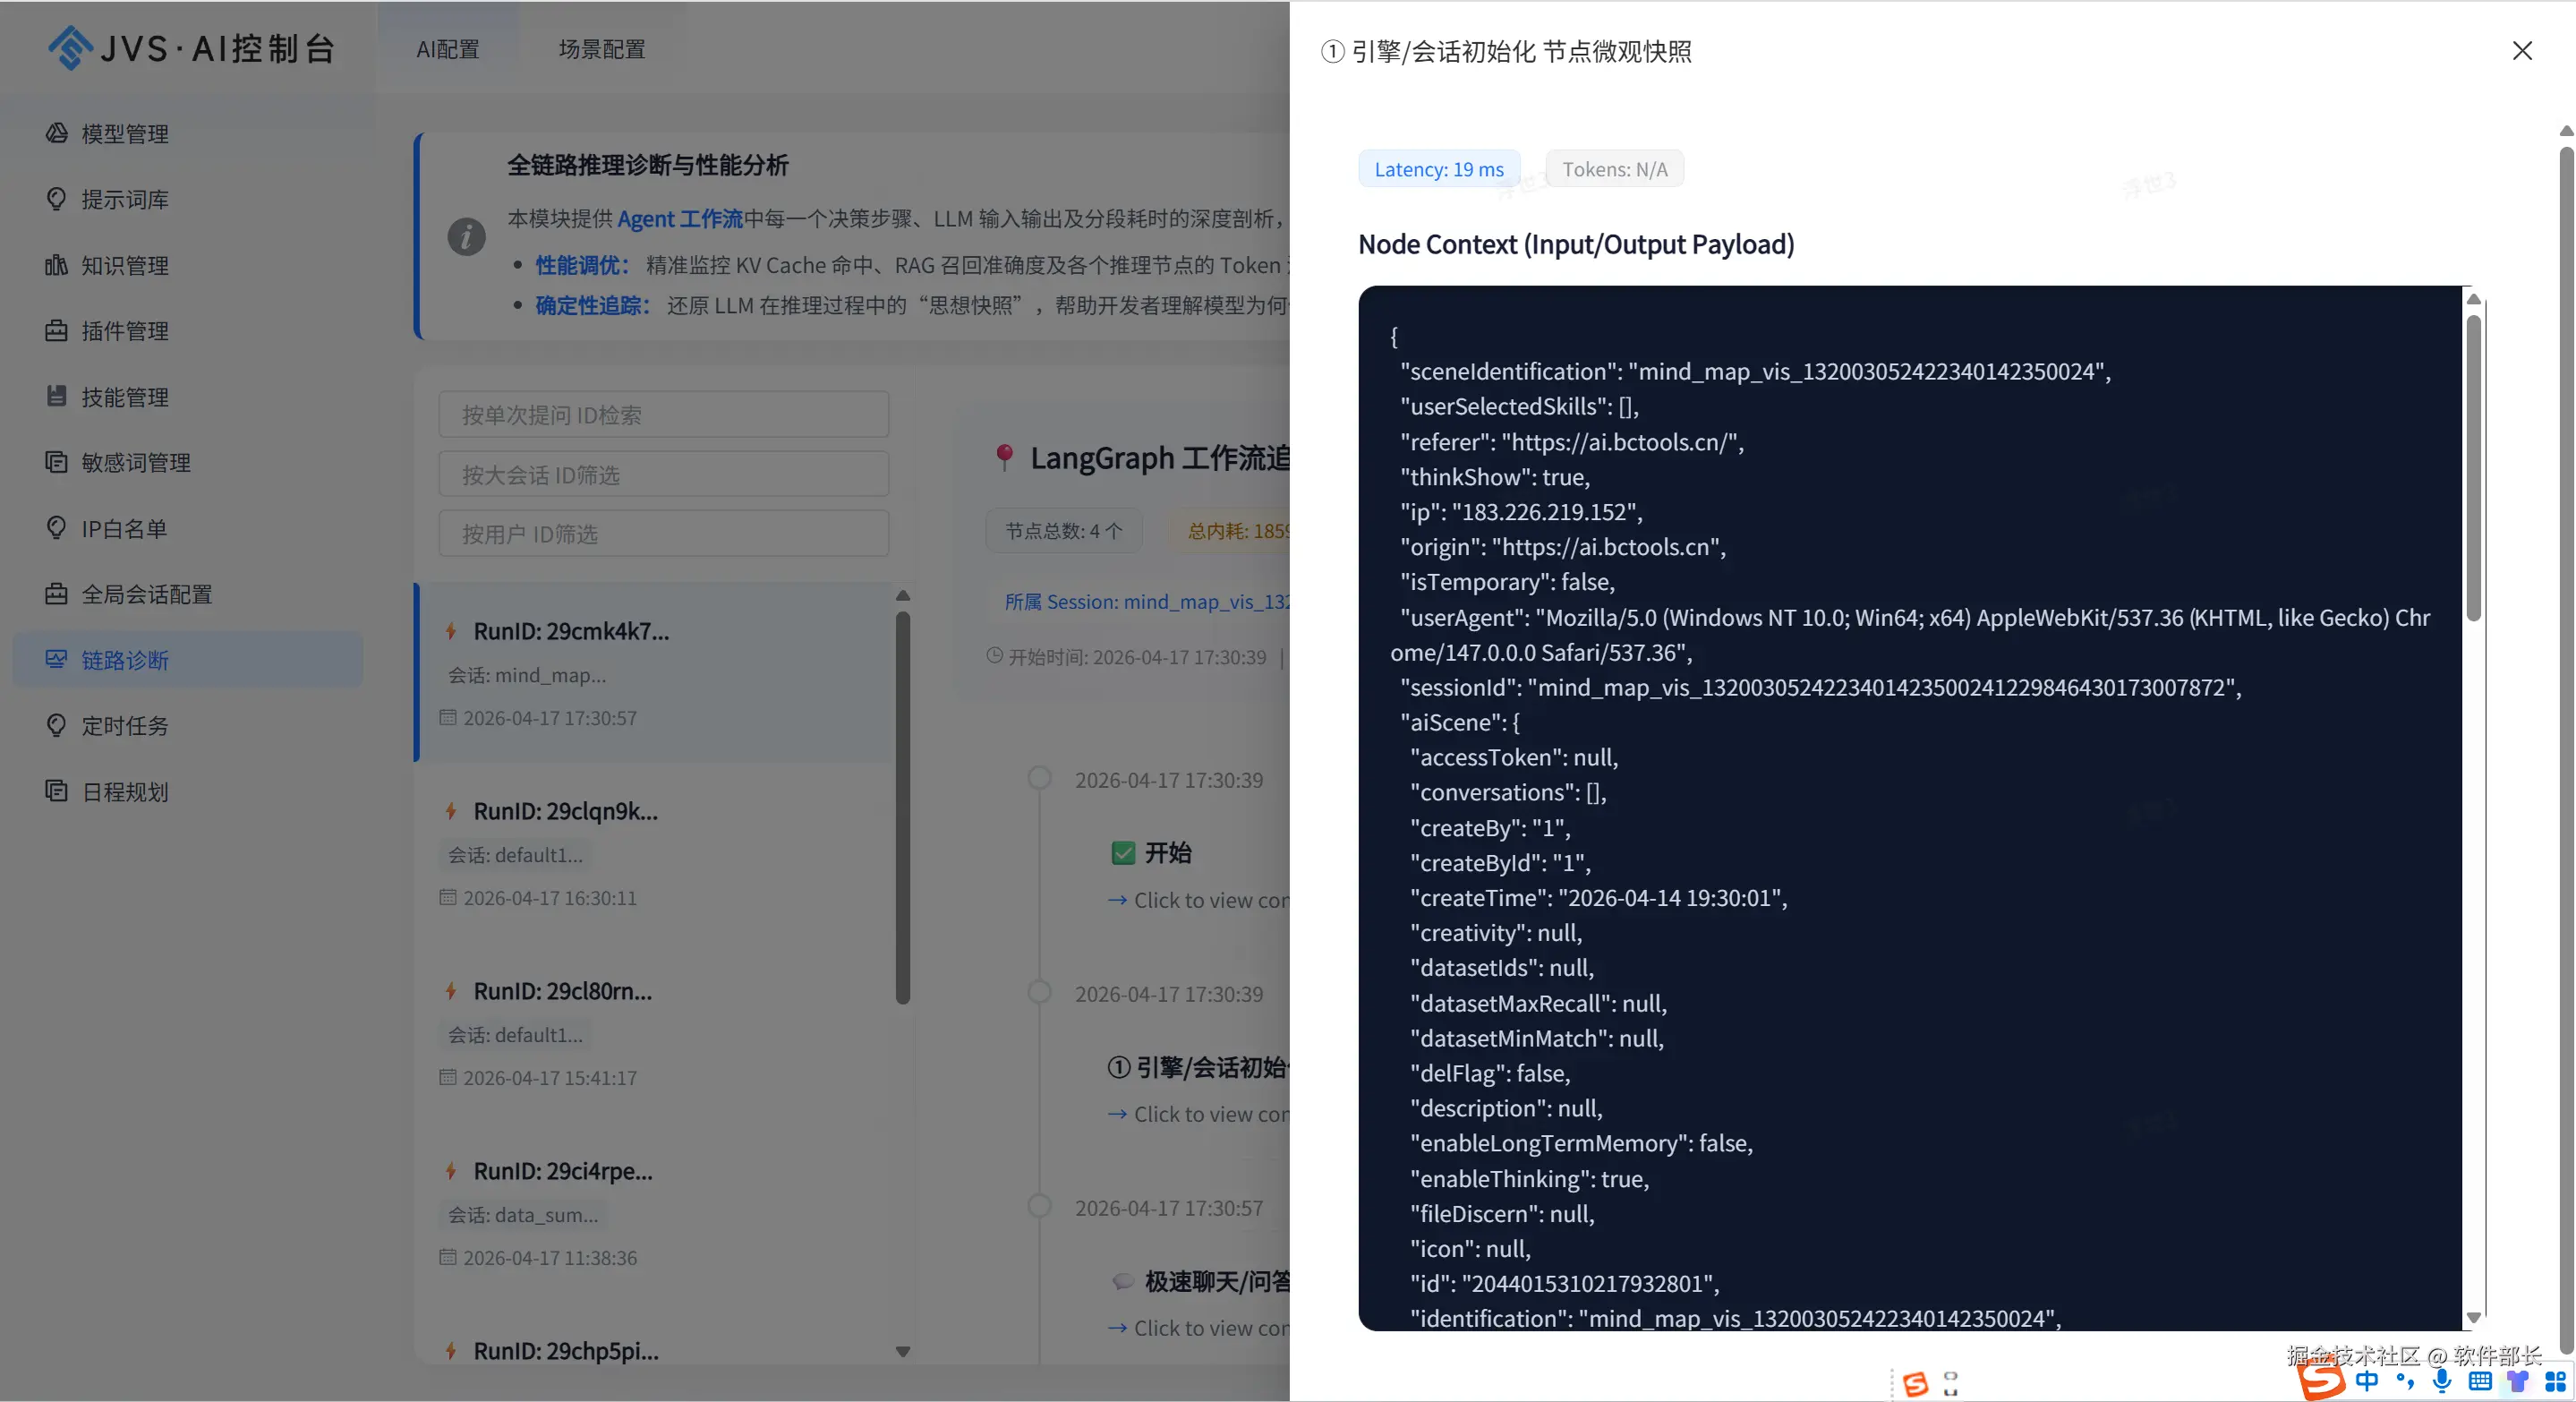Screen dimensions: 2576x1402
Task: Select 定时任务 in the sidebar
Action: [125, 726]
